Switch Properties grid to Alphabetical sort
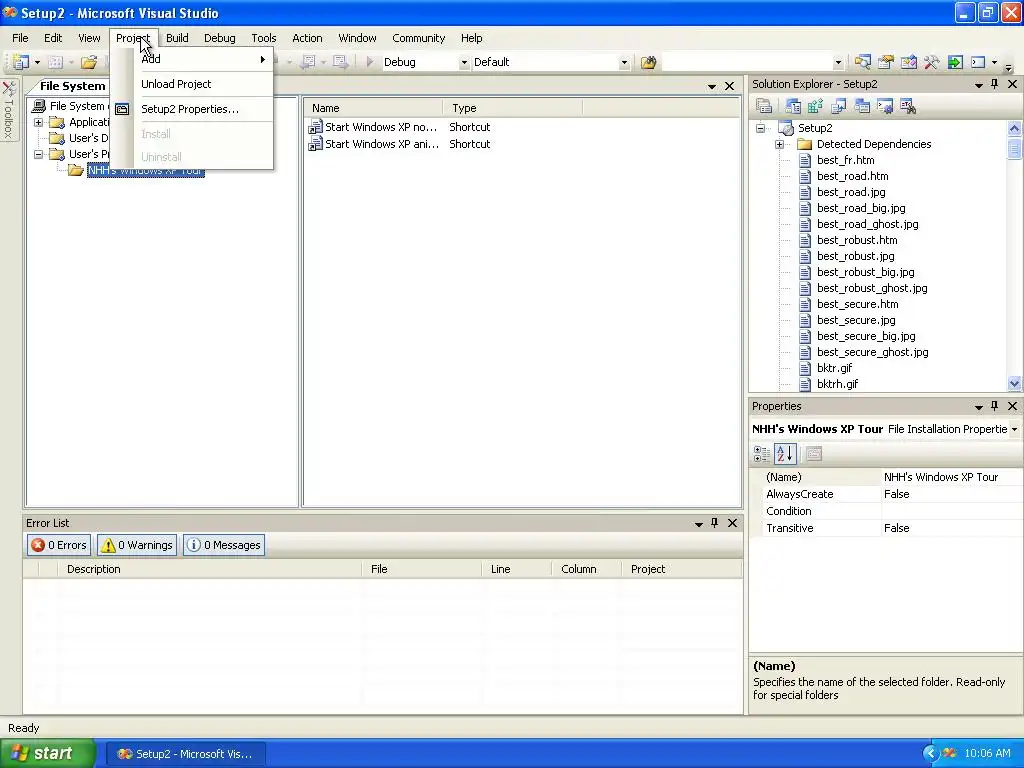 pyautogui.click(x=785, y=454)
